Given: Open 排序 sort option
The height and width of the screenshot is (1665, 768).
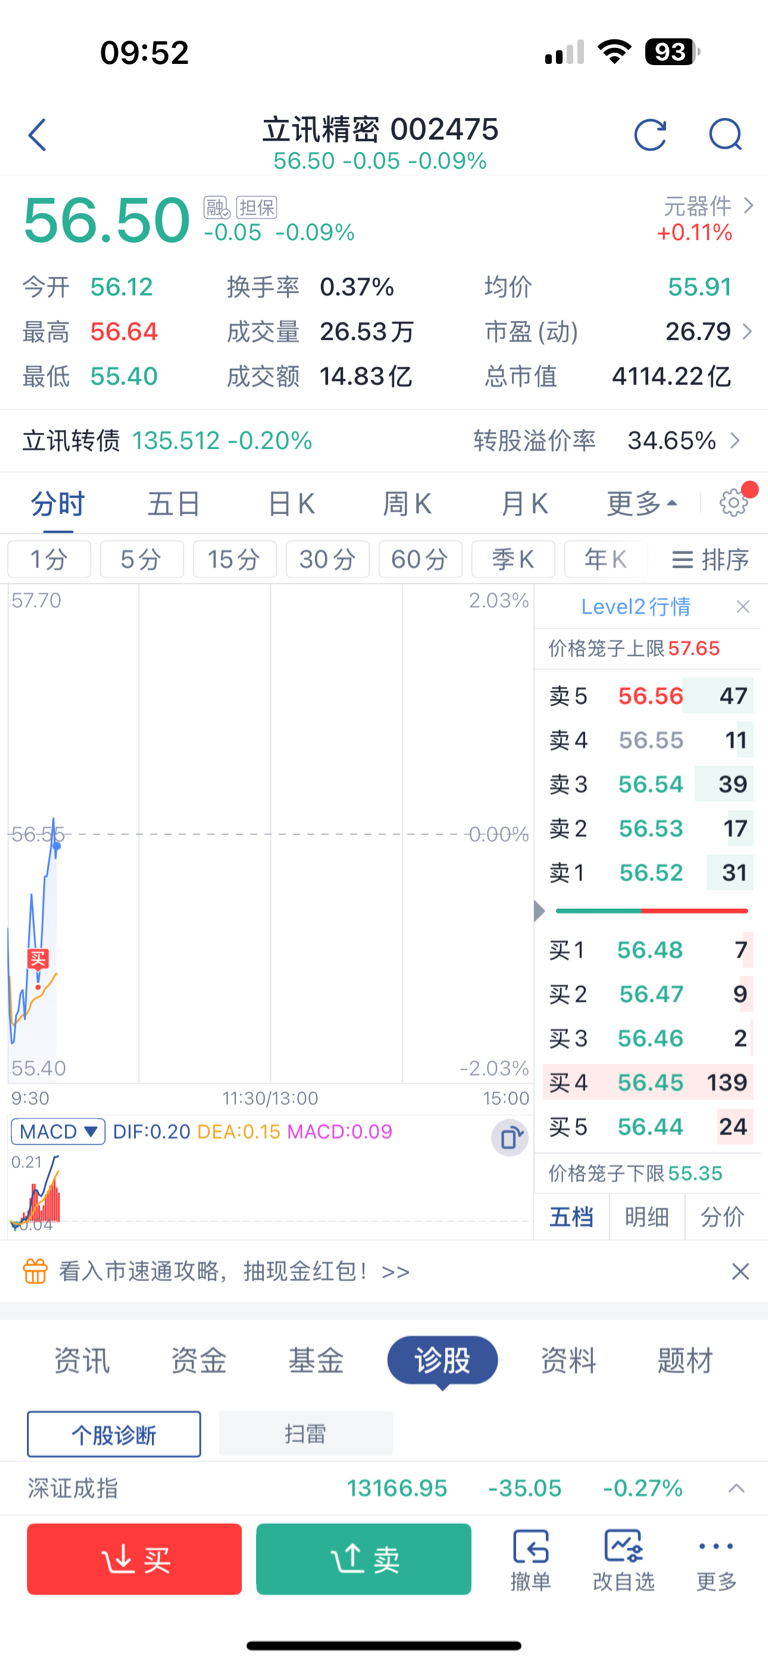Looking at the screenshot, I should pyautogui.click(x=711, y=559).
